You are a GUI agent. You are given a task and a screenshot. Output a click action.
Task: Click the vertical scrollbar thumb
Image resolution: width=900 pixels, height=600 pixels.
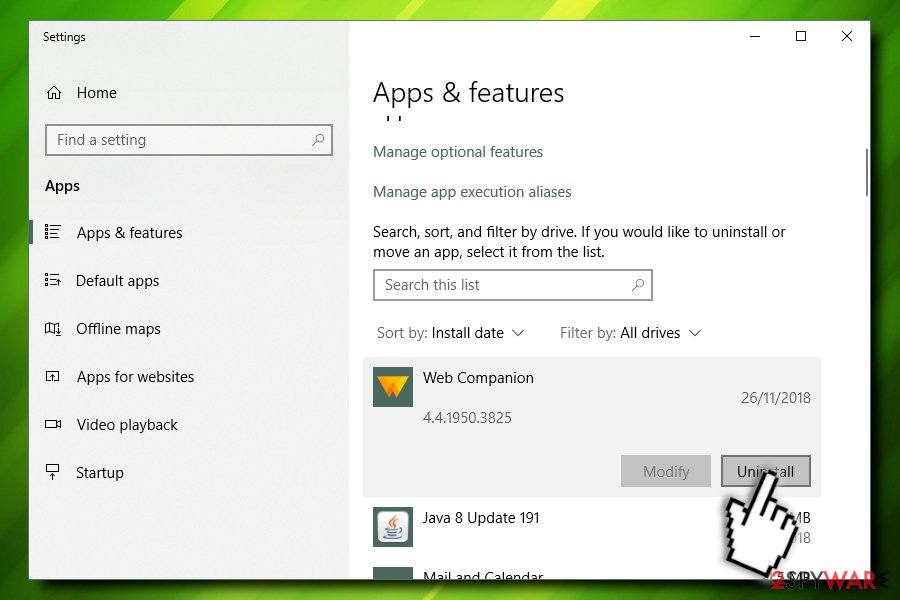(867, 172)
